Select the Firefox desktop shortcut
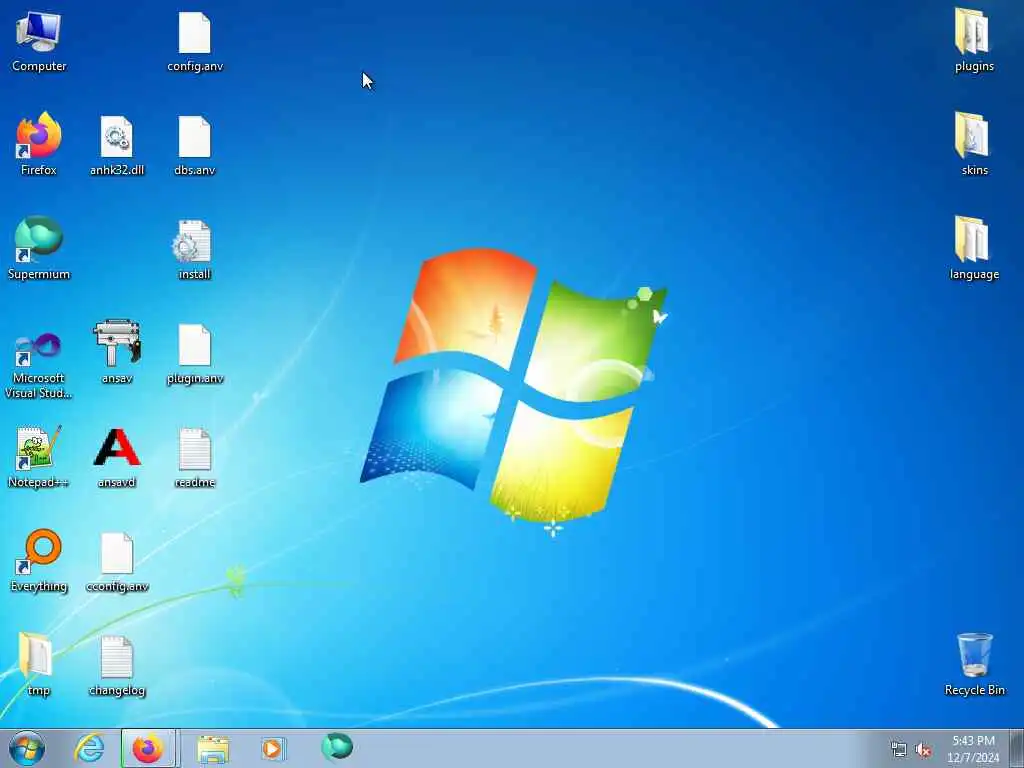The image size is (1024, 768). [39, 144]
